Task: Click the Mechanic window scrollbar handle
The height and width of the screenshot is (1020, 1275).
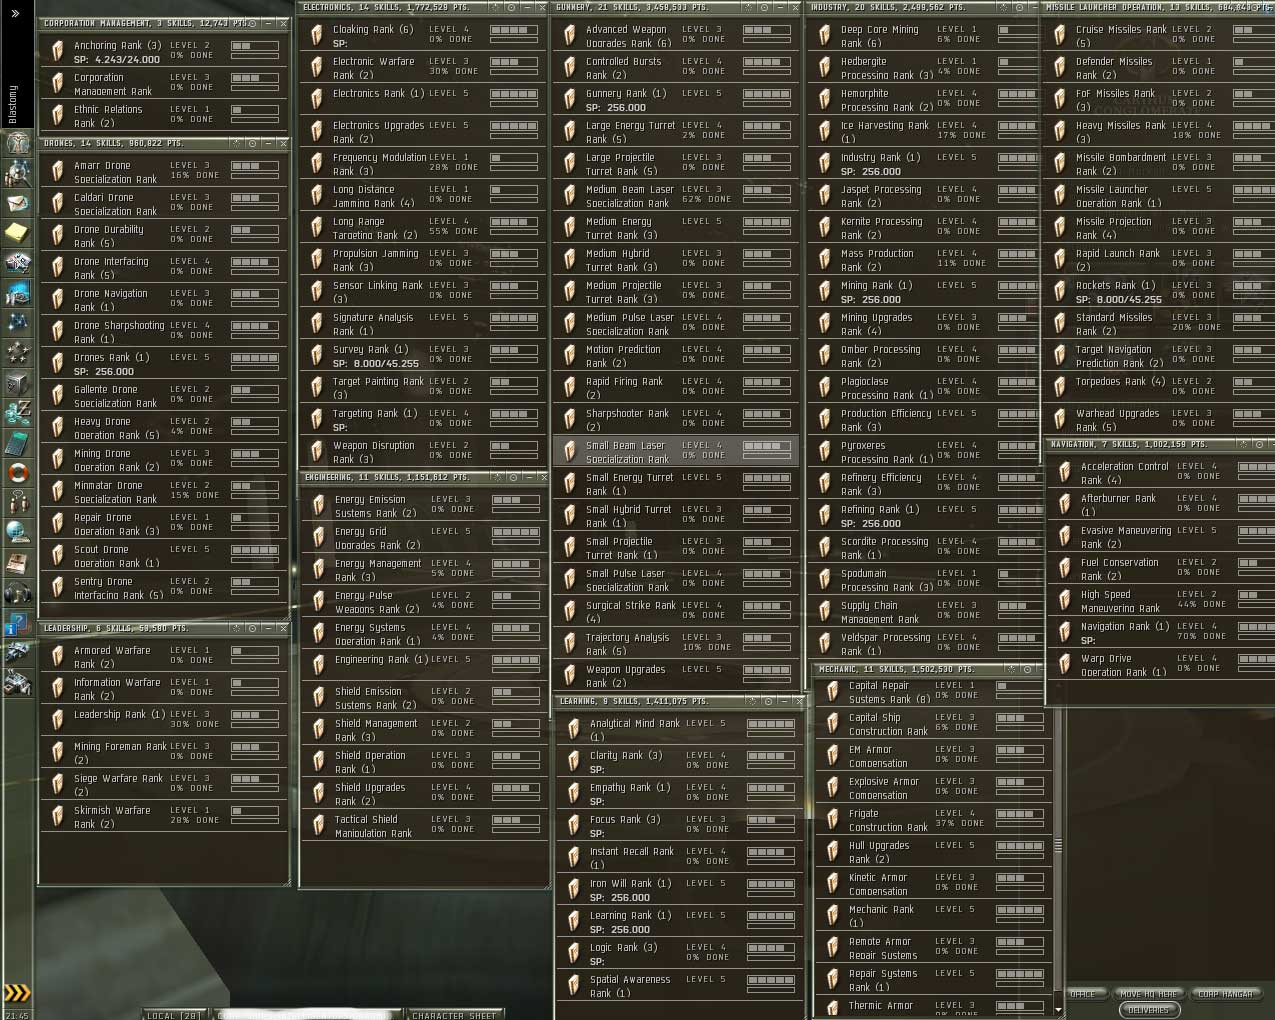Action: (1058, 845)
